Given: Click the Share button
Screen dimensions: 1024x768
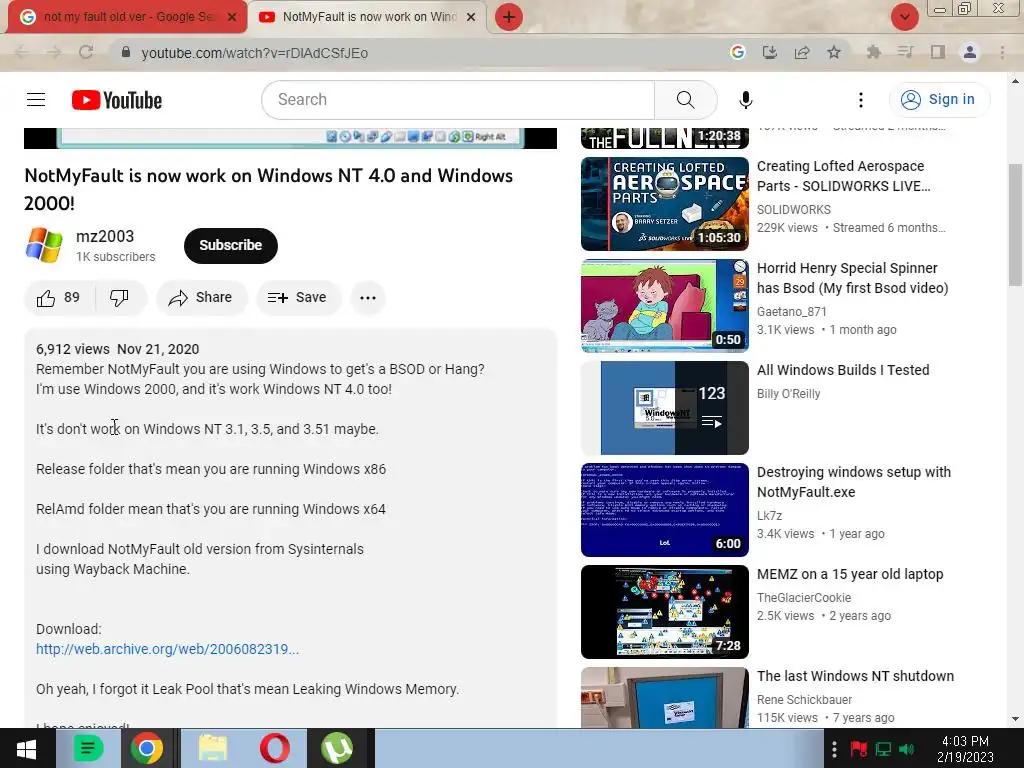Looking at the screenshot, I should pos(201,298).
